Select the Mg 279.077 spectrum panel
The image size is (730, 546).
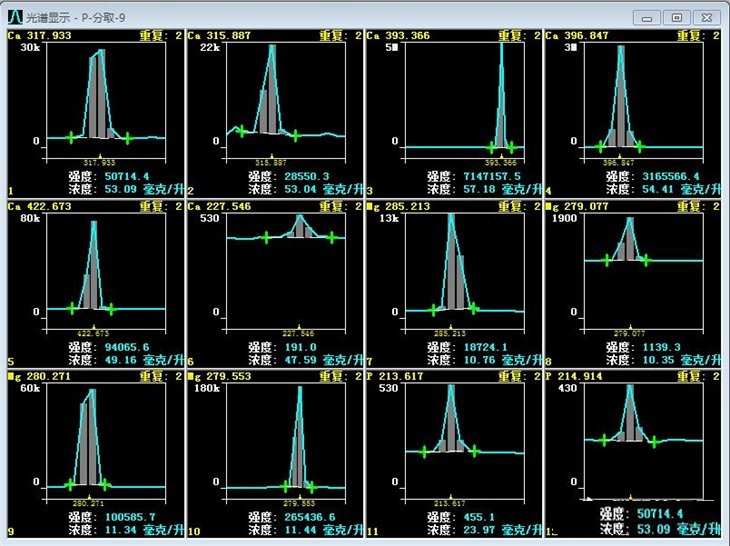tap(633, 284)
